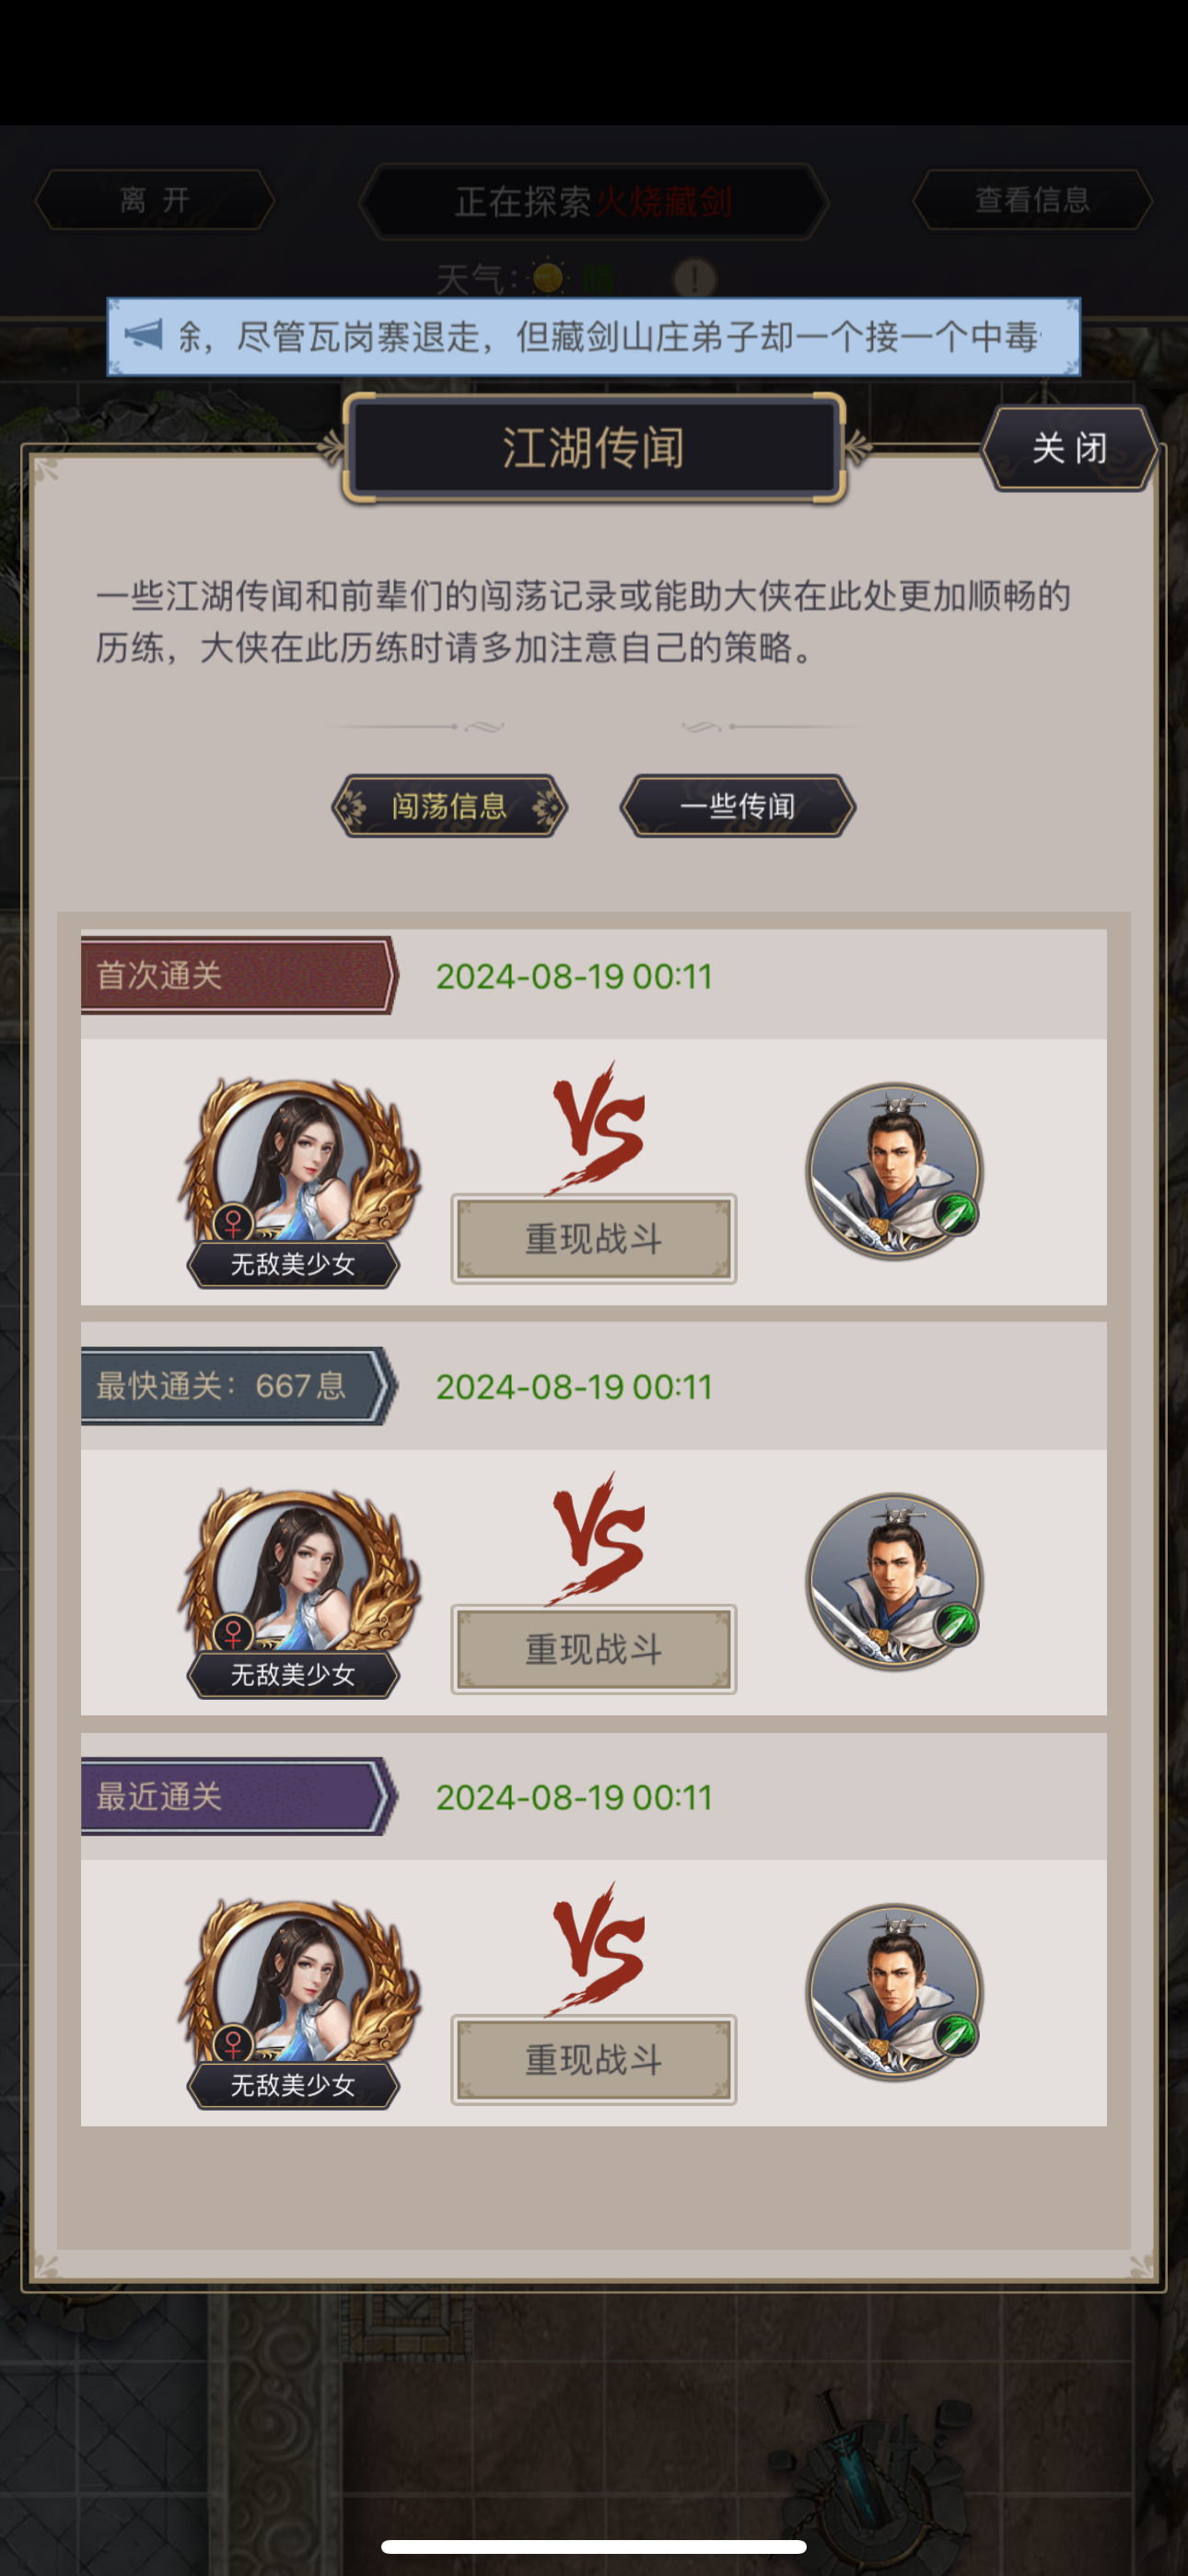The image size is (1188, 2576).
Task: Tap the swordsman opponent portrait in 最快通关
Action: [895, 1581]
